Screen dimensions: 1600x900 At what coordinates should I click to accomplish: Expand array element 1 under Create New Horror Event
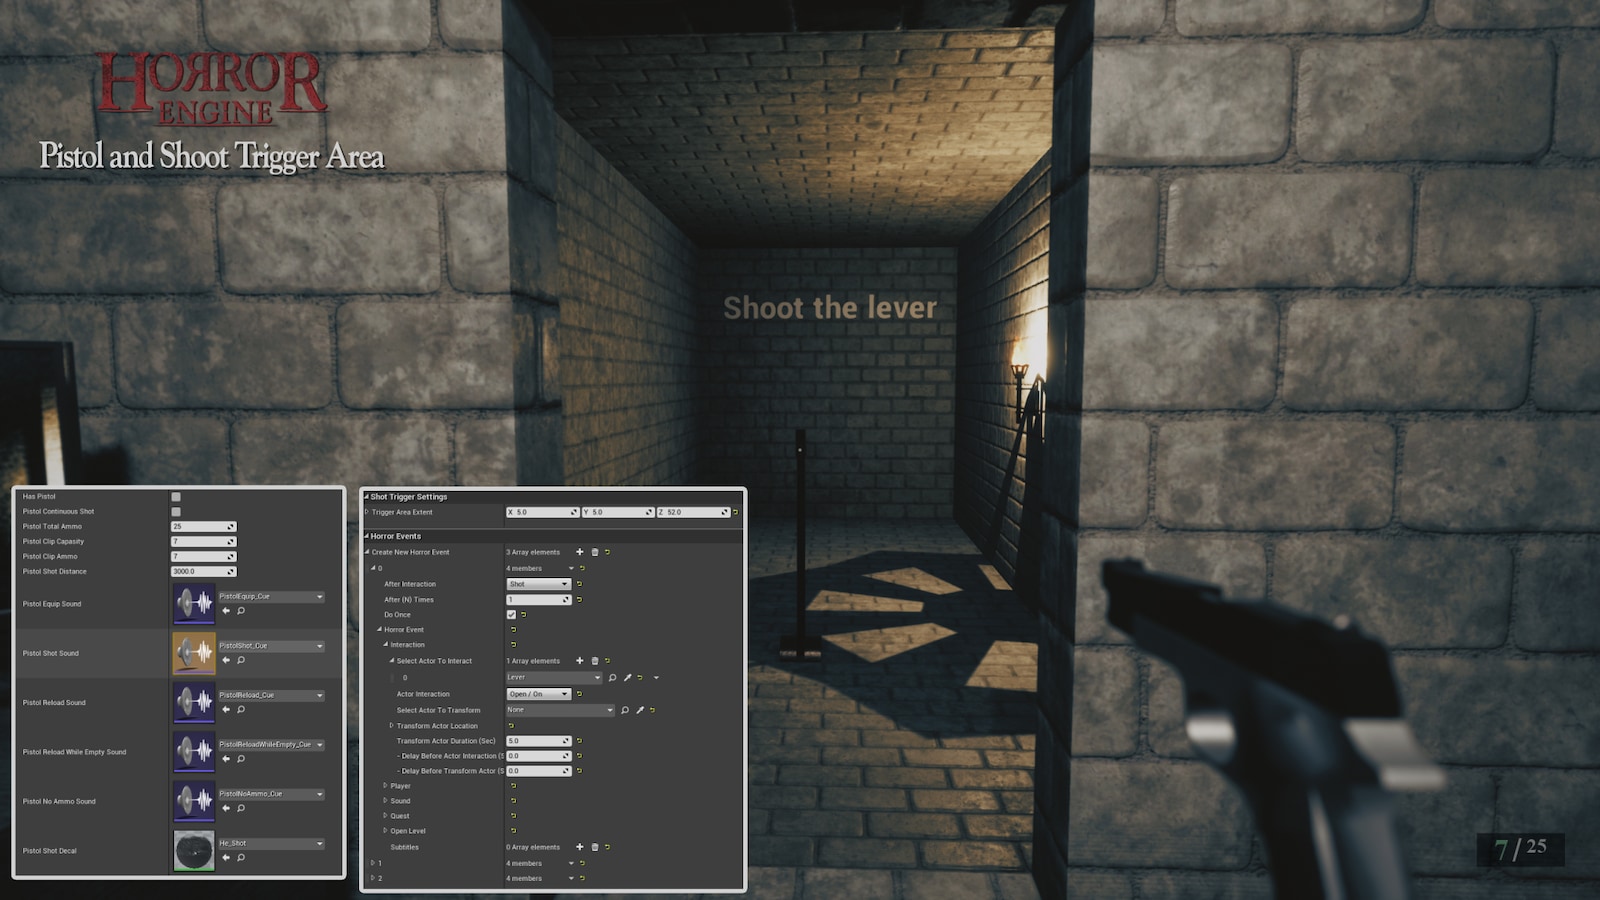[x=372, y=862]
